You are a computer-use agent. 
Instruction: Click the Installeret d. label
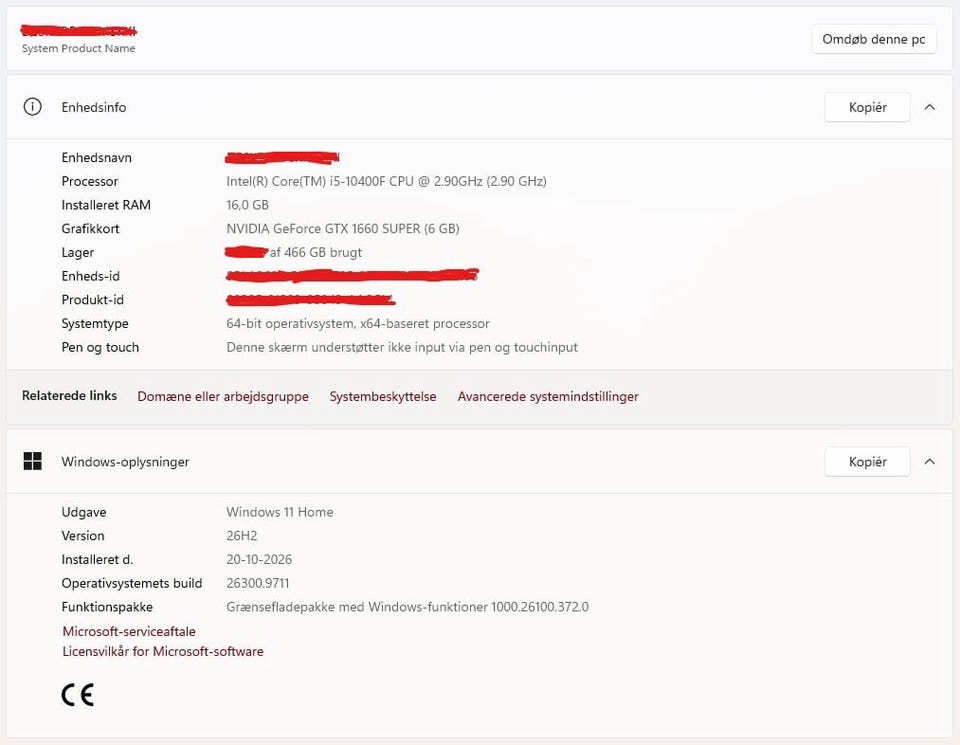97,560
